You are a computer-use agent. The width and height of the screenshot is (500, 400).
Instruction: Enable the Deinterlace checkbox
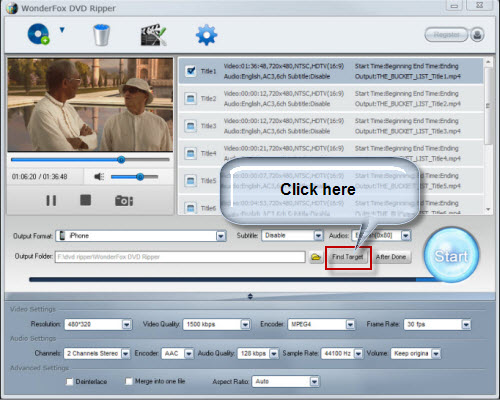coord(69,382)
